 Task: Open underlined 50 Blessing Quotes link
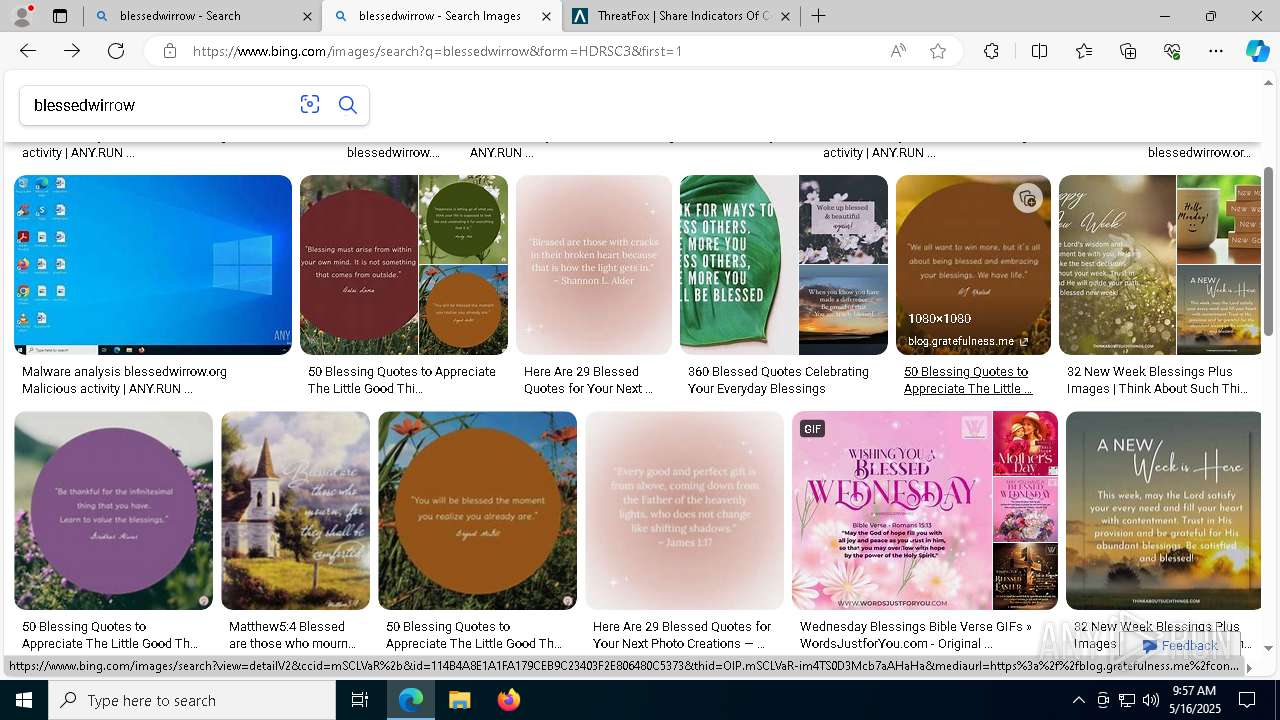(968, 380)
